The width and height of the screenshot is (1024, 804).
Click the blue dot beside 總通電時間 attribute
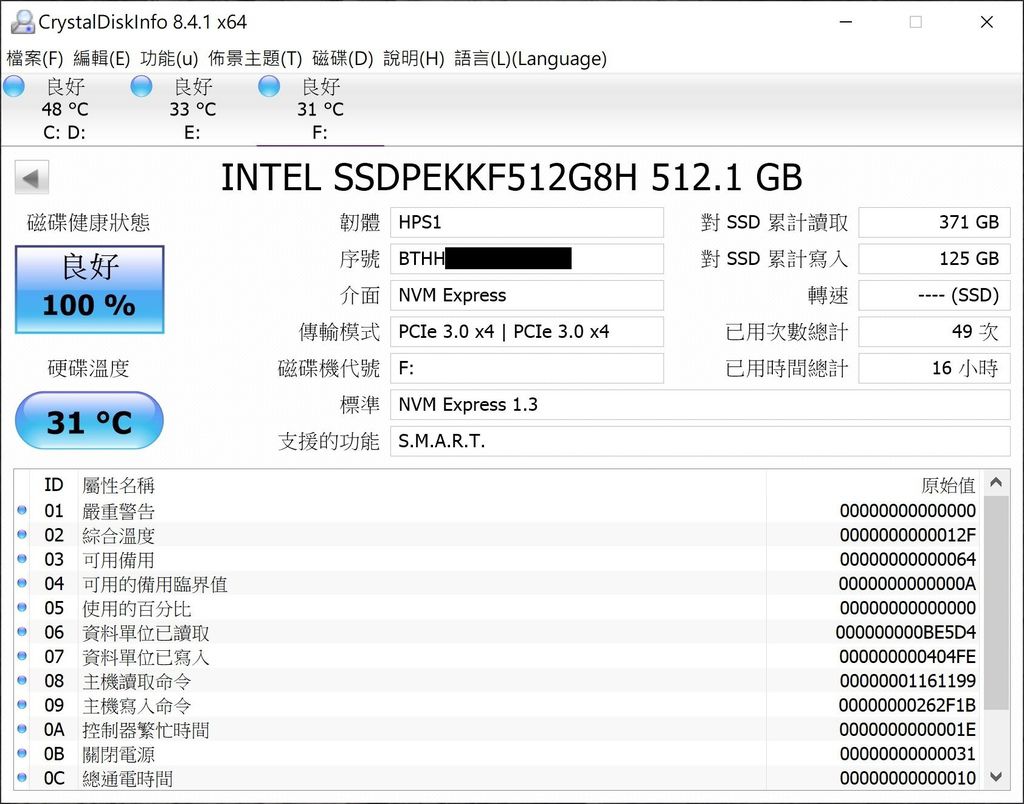(22, 778)
